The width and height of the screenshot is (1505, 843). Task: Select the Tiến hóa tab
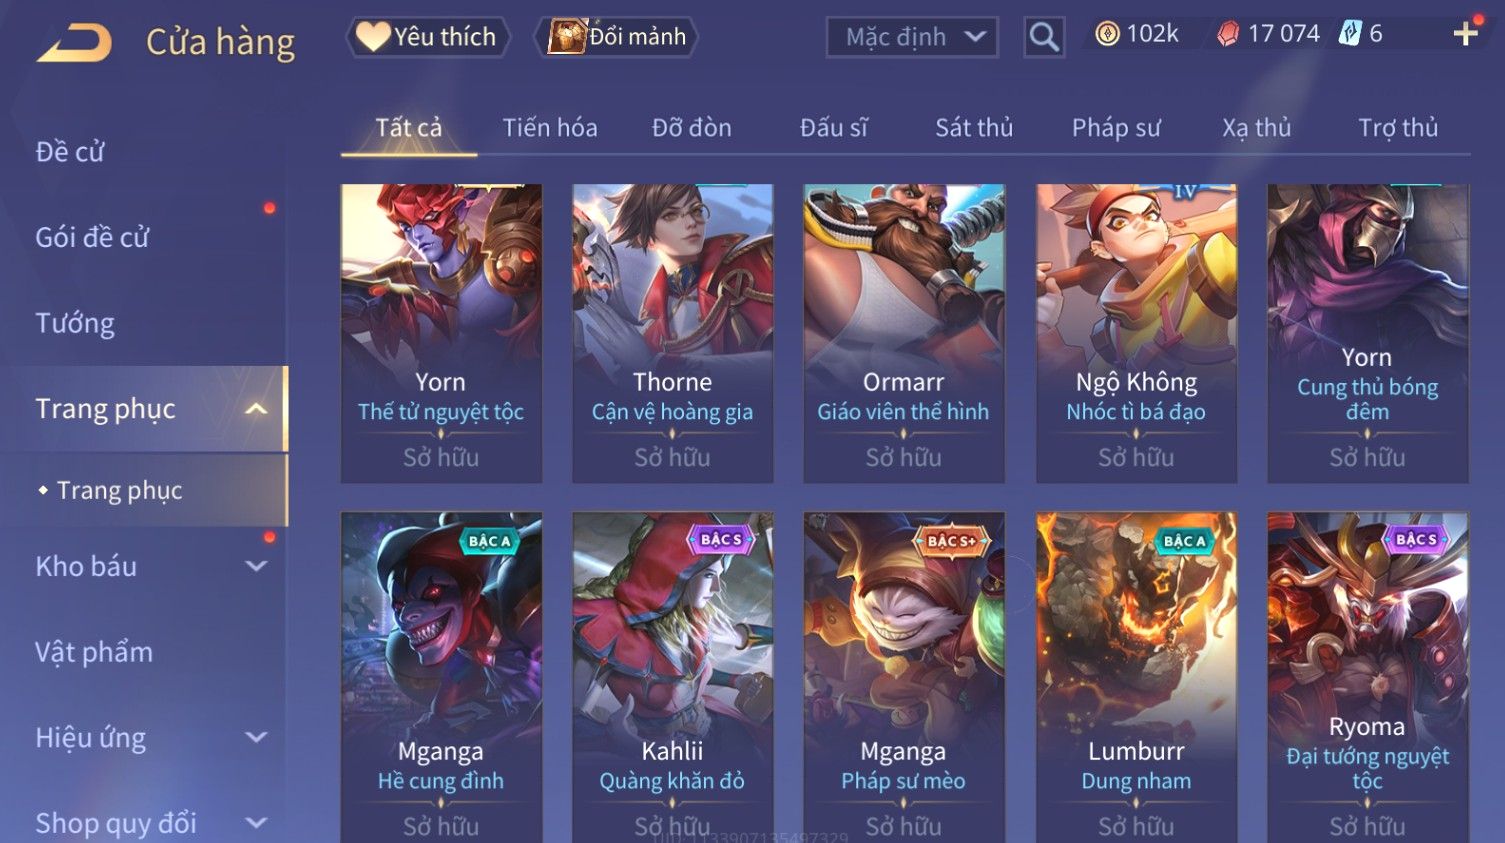[x=550, y=128]
